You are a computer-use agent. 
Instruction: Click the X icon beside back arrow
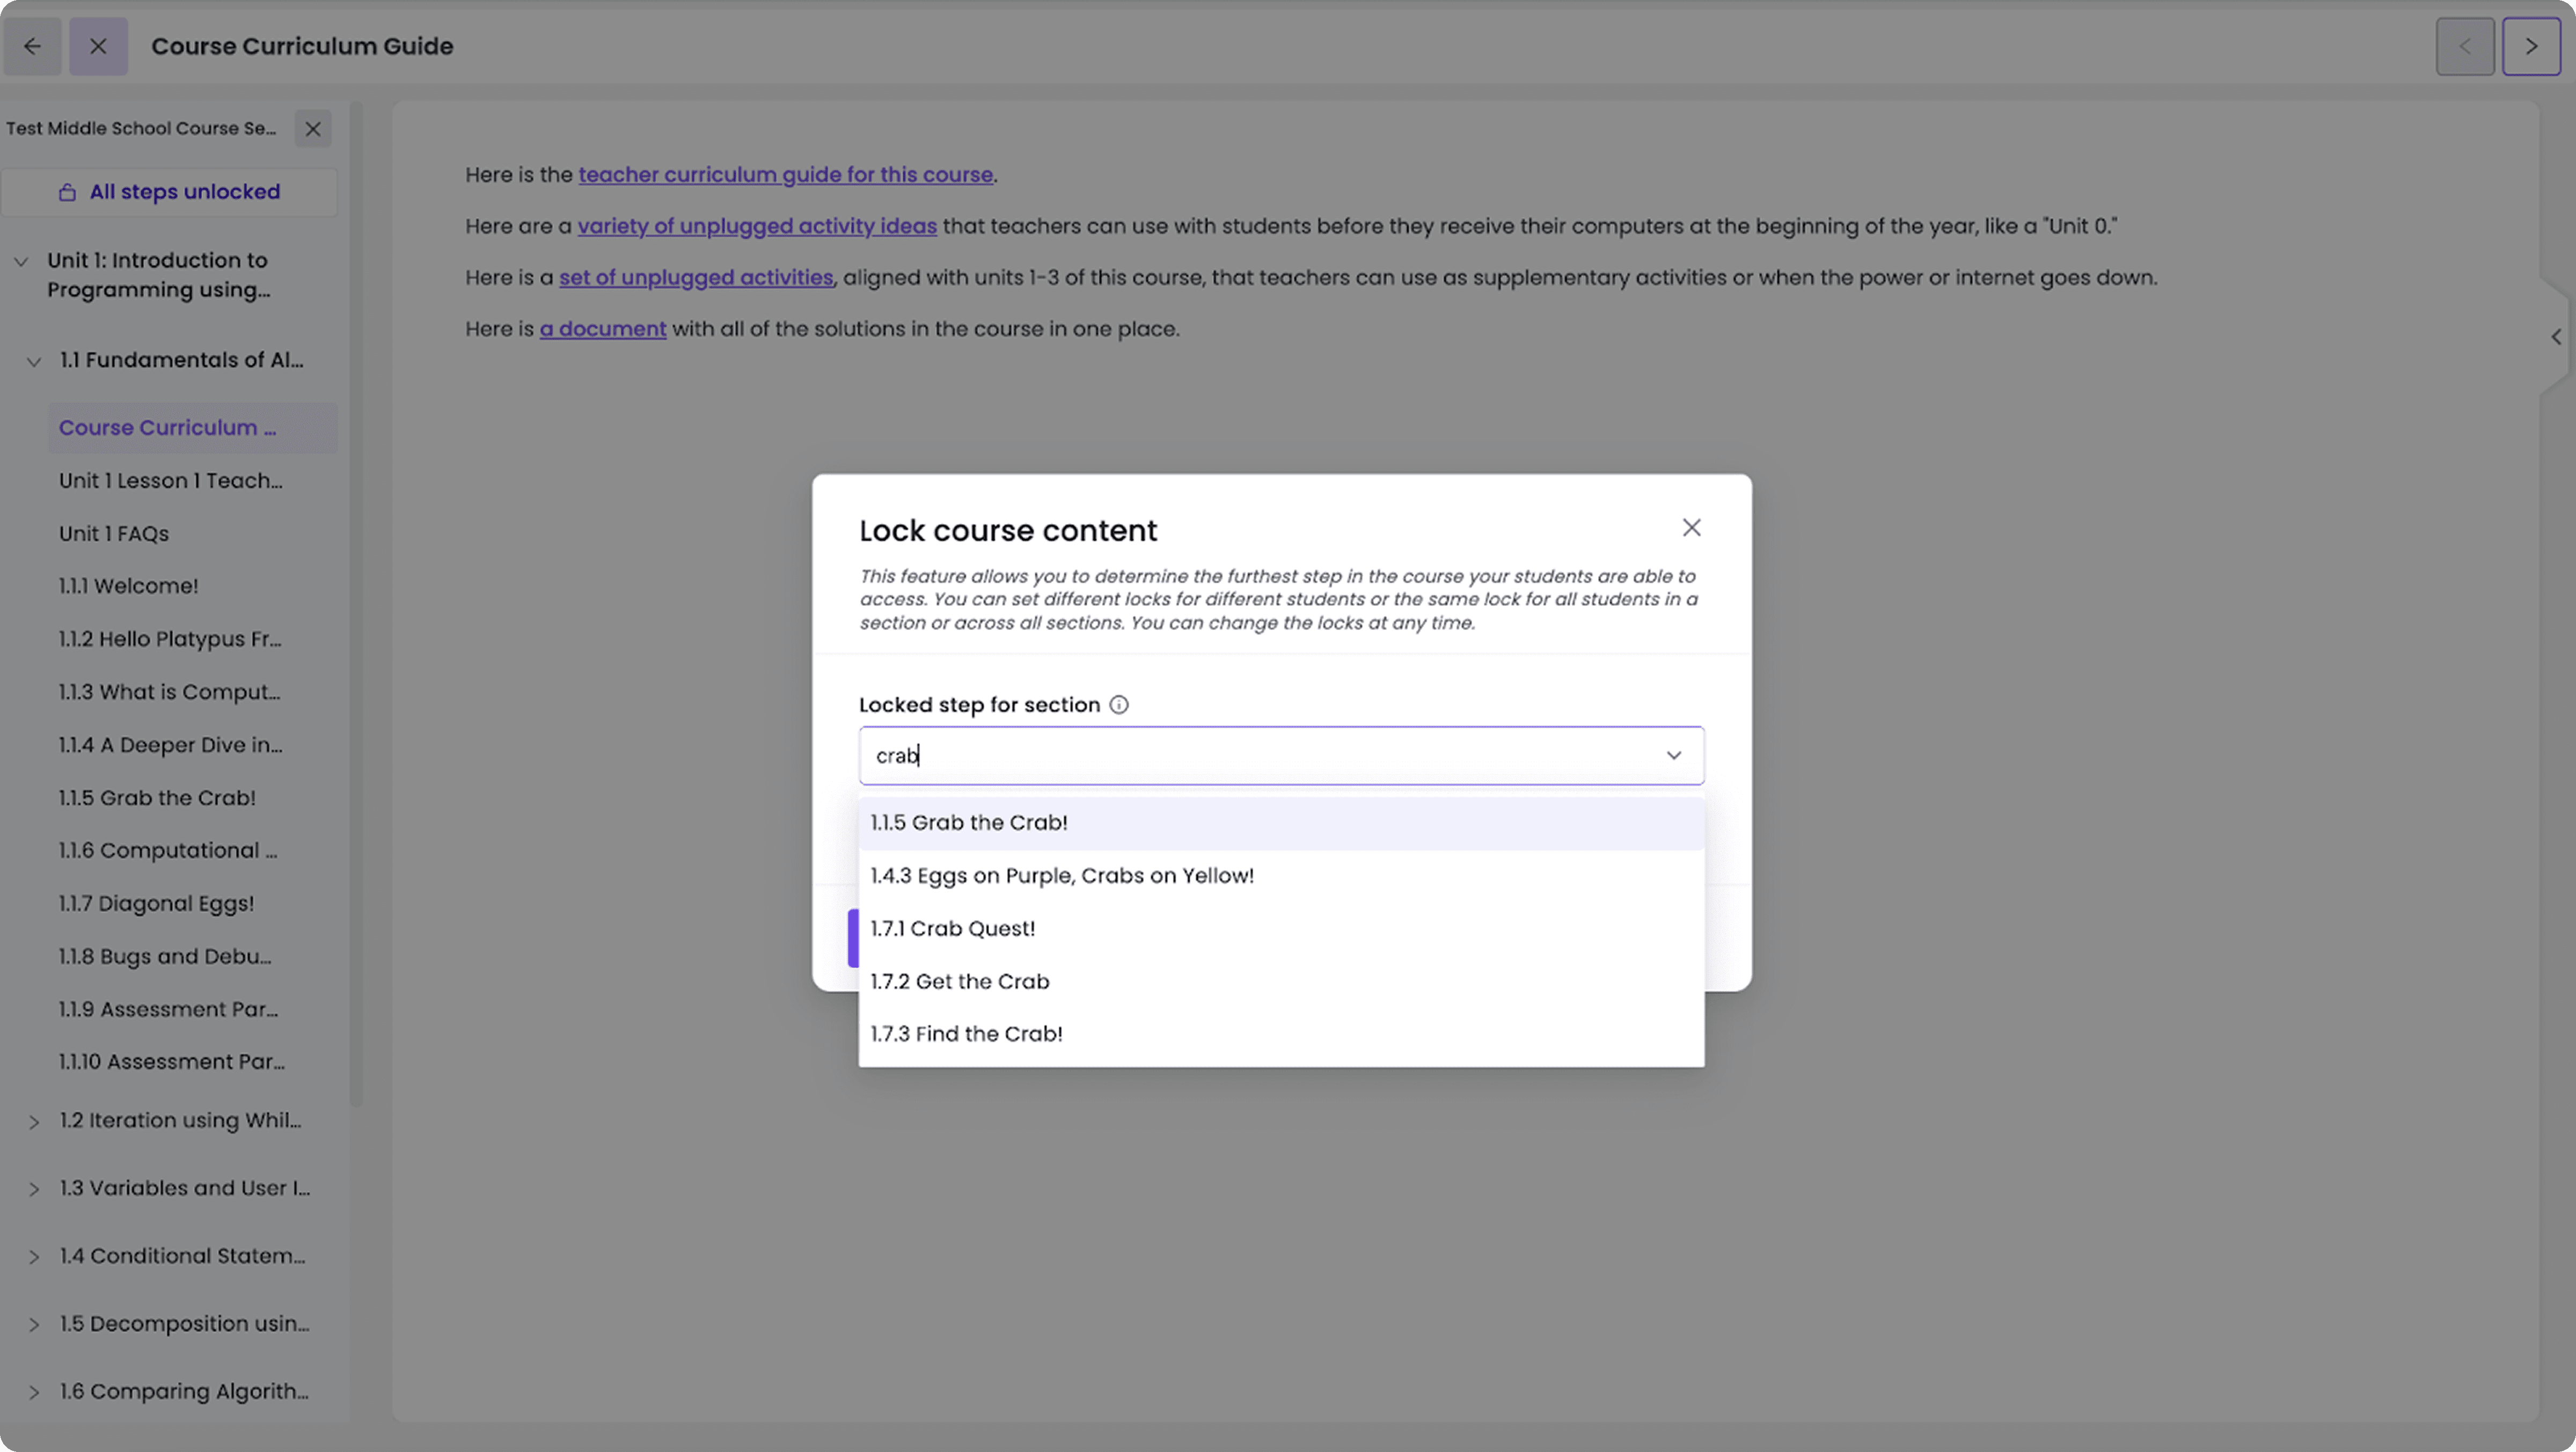coord(98,46)
